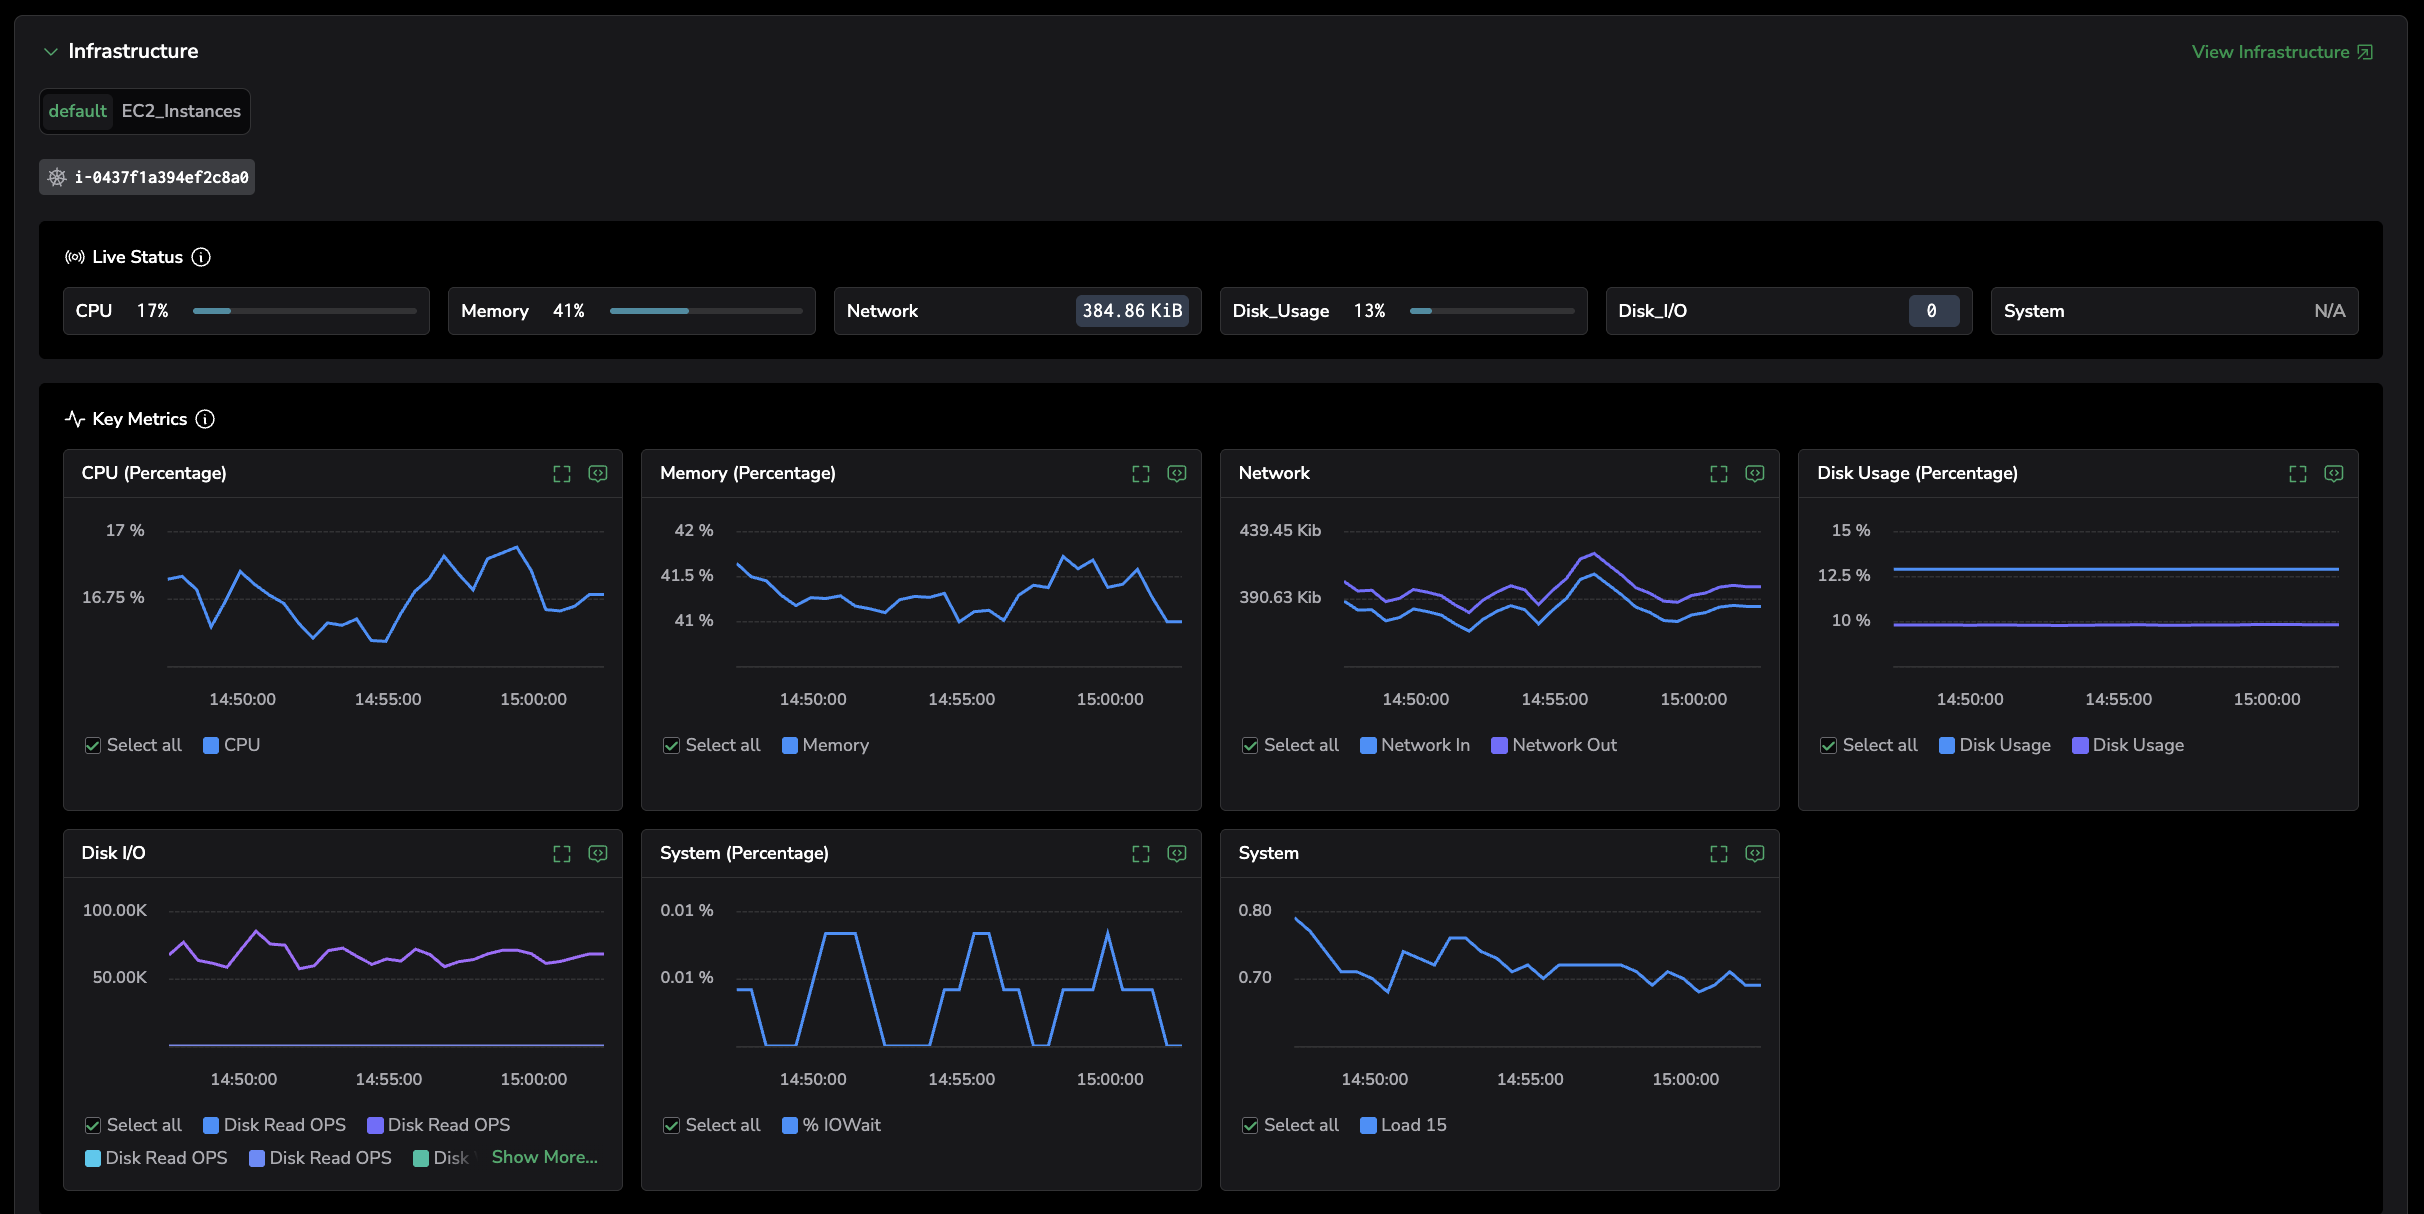Select the default EC2_Instances tag
This screenshot has height=1214, width=2424.
coord(145,111)
